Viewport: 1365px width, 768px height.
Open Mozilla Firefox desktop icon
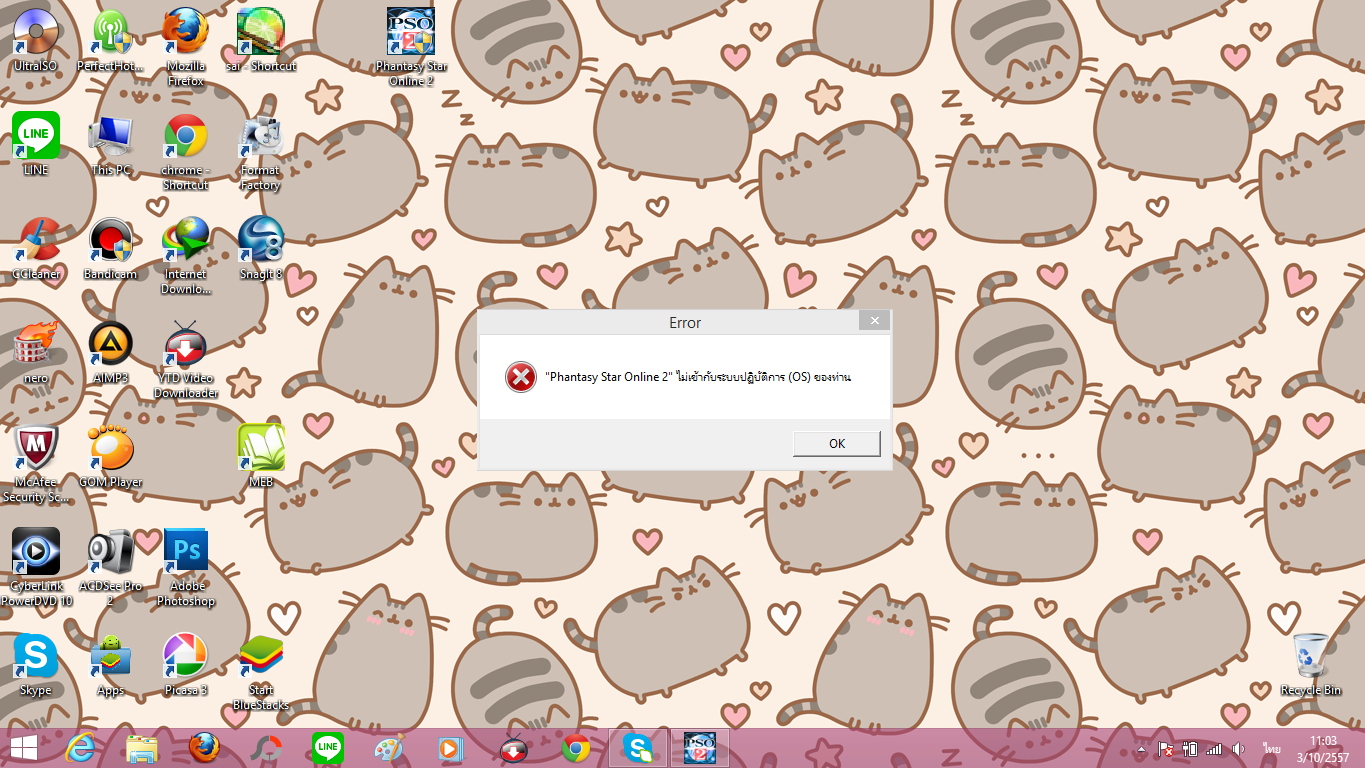[x=186, y=47]
